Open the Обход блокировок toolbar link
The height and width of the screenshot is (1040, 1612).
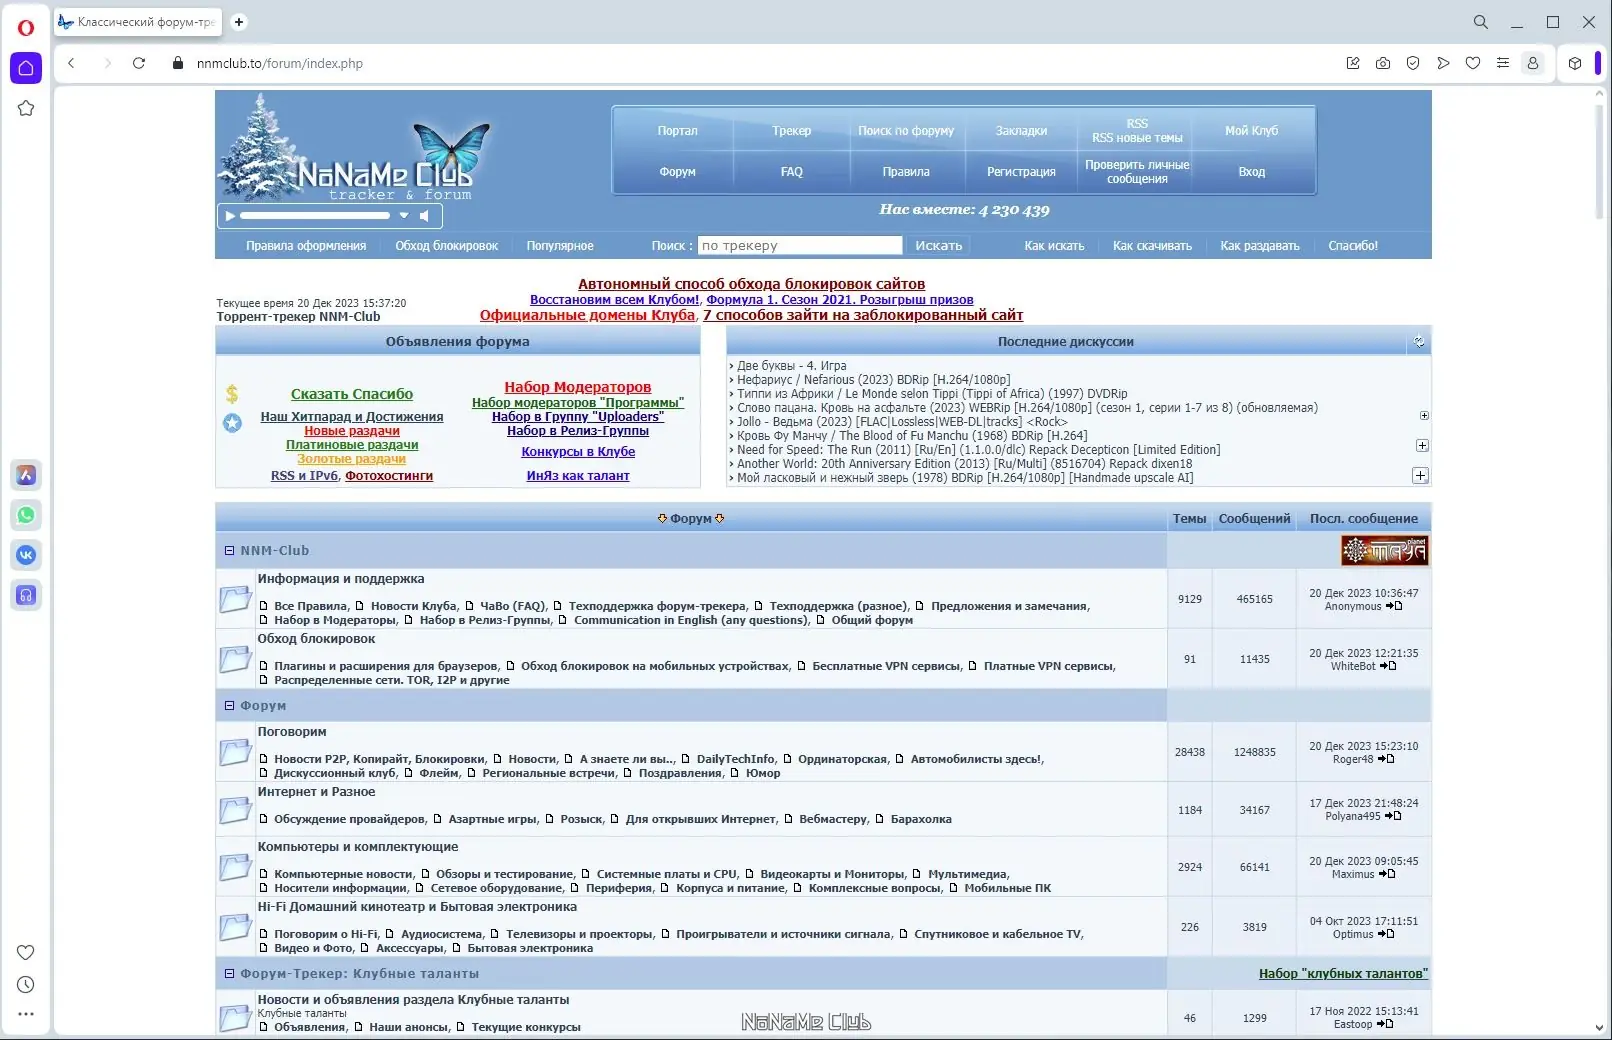[x=446, y=246]
